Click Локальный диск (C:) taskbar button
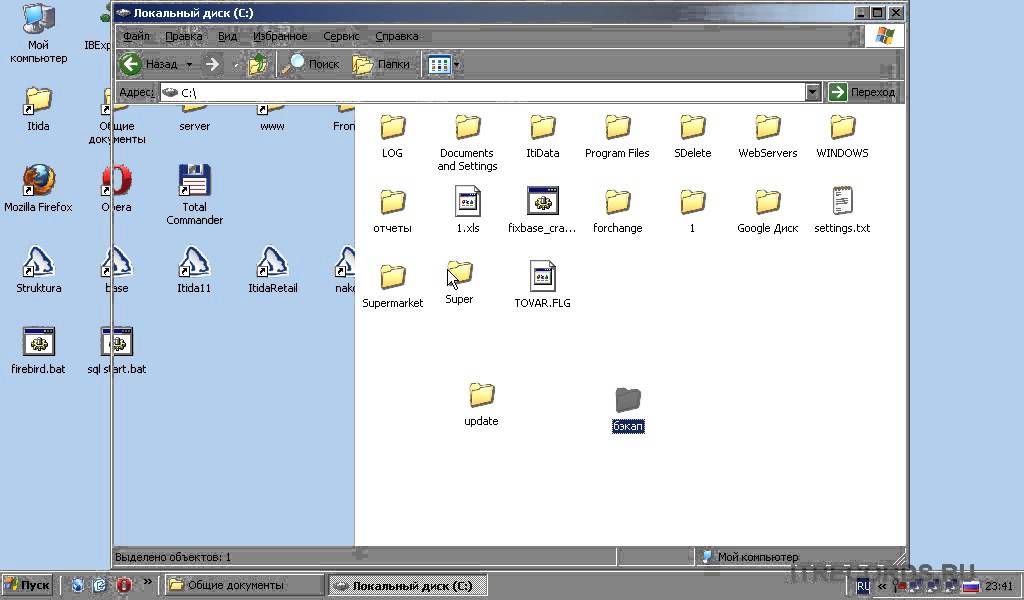1024x600 pixels. (x=407, y=586)
